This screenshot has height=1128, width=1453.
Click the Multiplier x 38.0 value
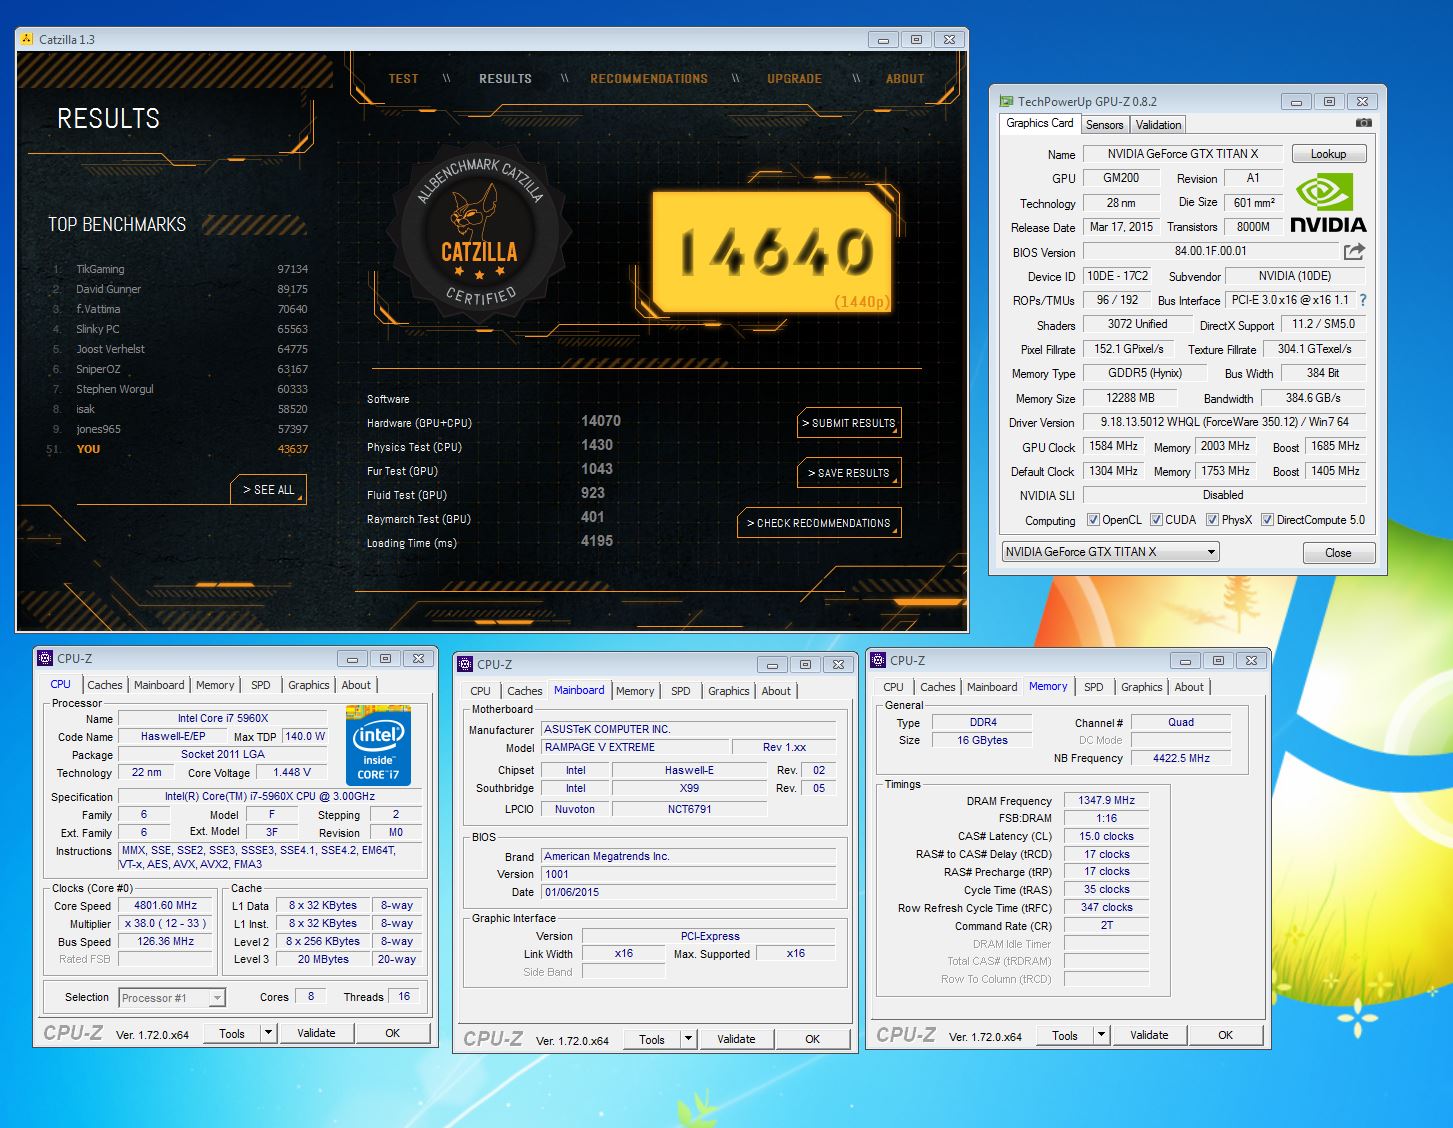166,924
